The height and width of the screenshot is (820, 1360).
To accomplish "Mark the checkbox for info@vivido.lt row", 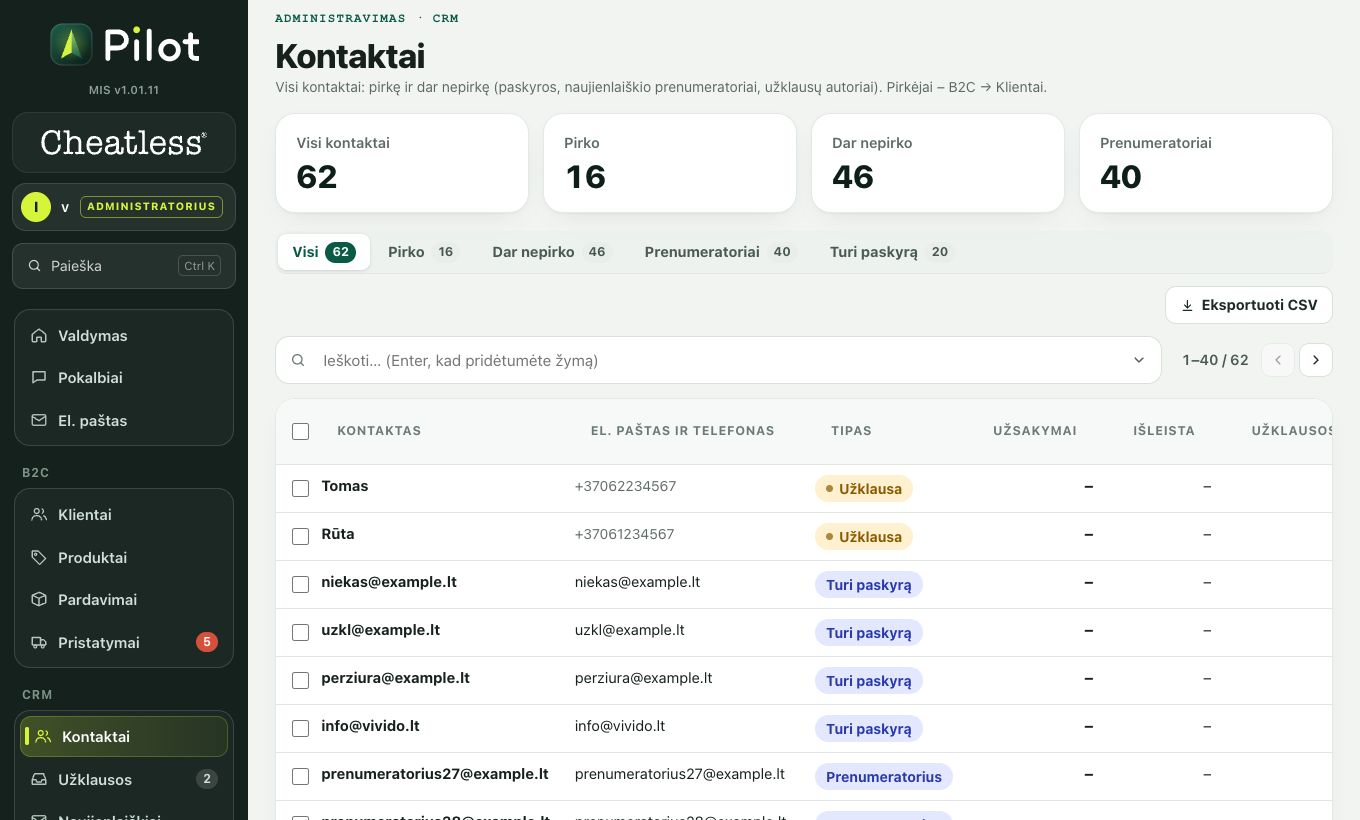I will [300, 729].
